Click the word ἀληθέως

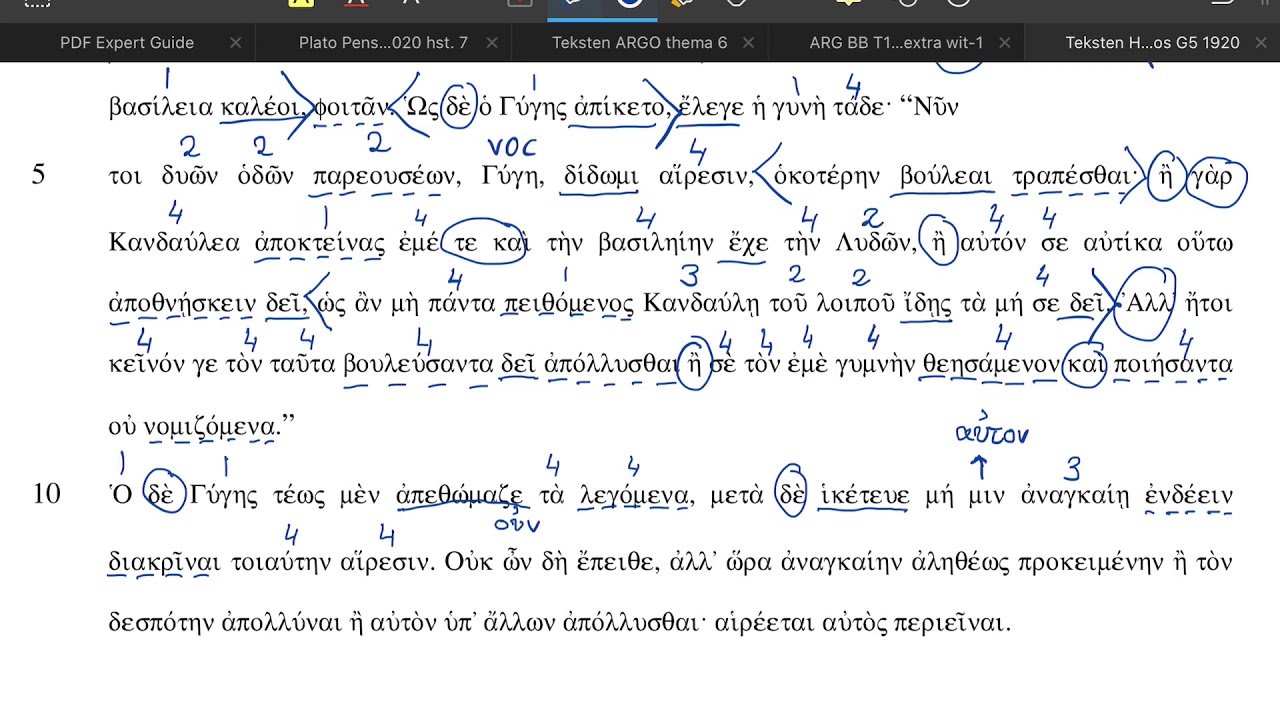coord(960,562)
